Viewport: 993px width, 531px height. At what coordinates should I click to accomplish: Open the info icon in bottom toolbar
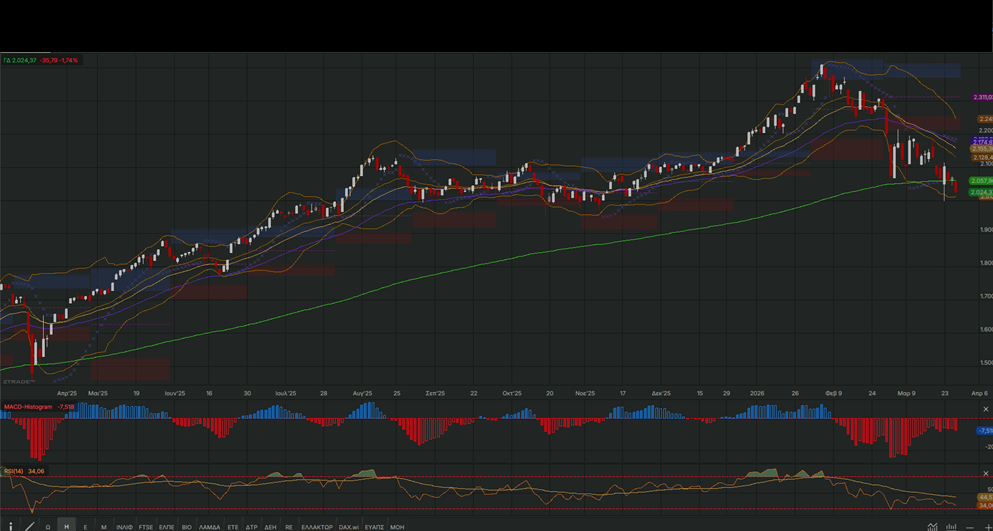point(11,526)
